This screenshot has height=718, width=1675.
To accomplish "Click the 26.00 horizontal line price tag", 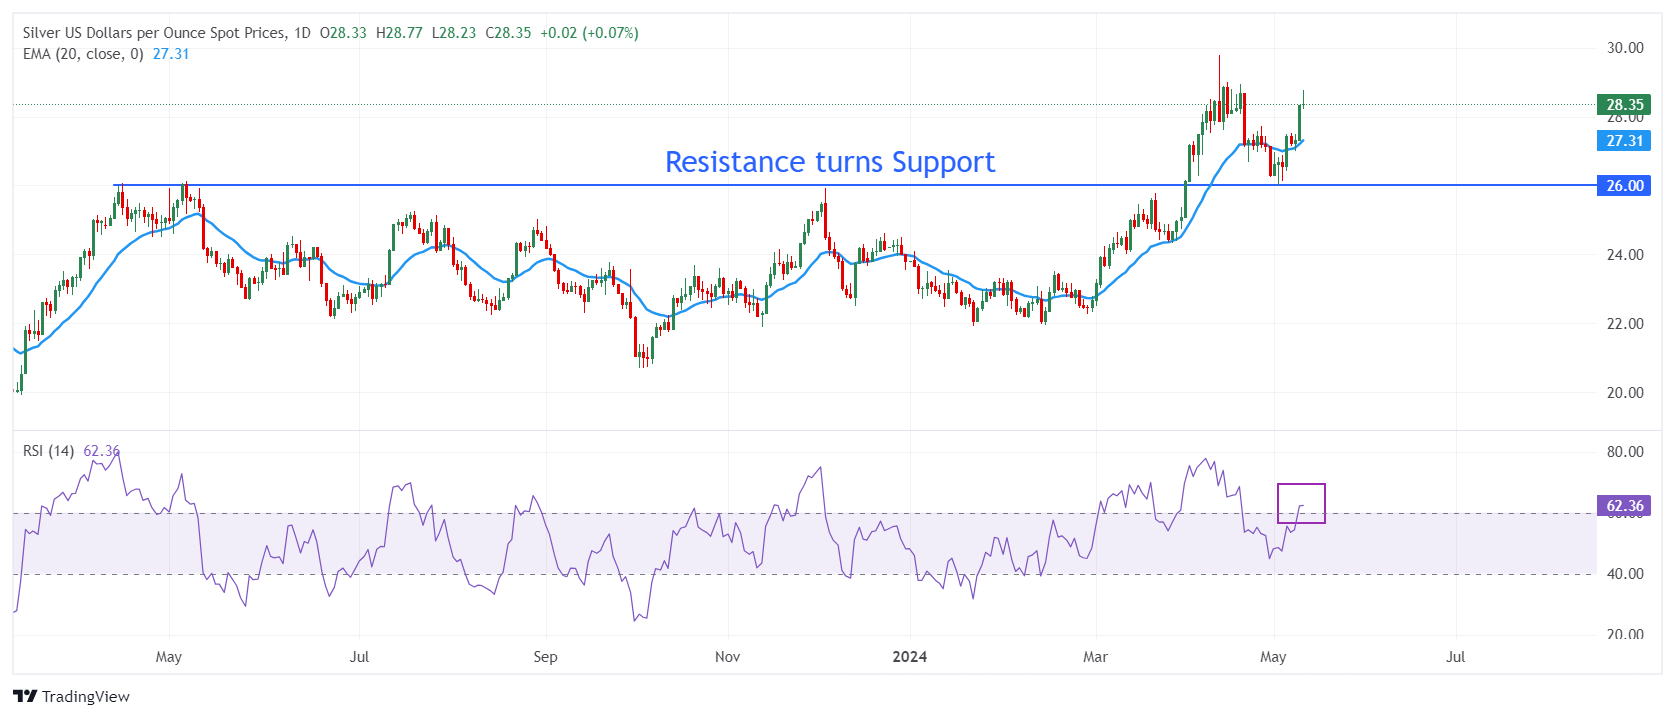I will coord(1624,185).
